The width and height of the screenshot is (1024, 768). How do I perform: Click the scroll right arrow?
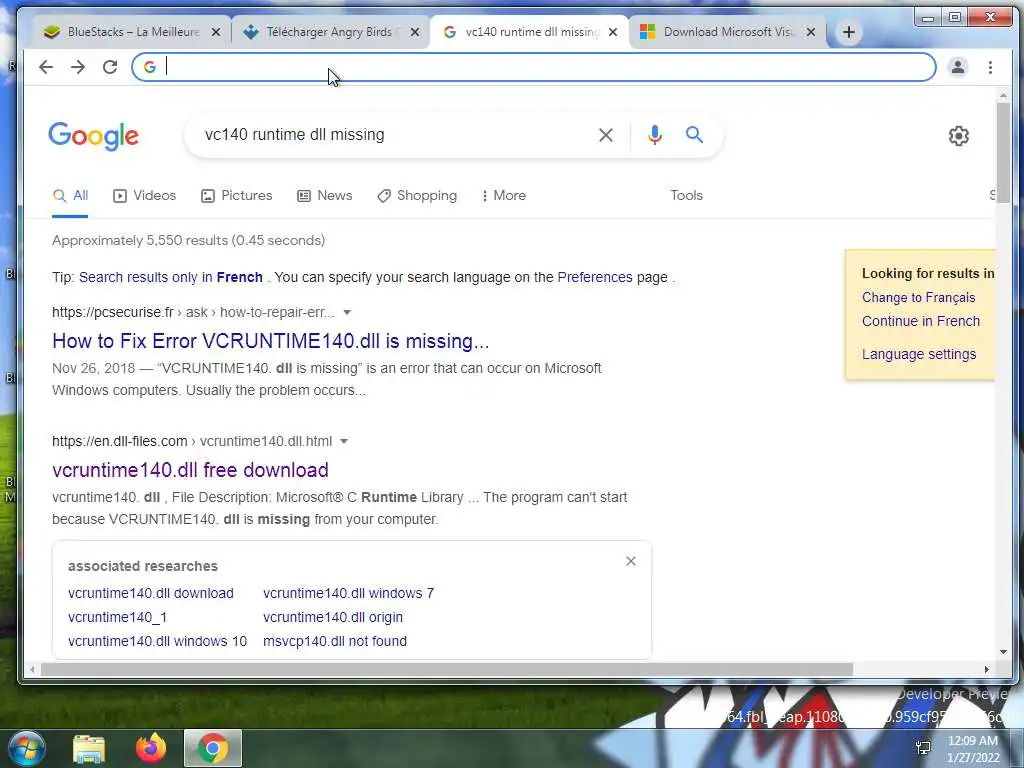987,669
